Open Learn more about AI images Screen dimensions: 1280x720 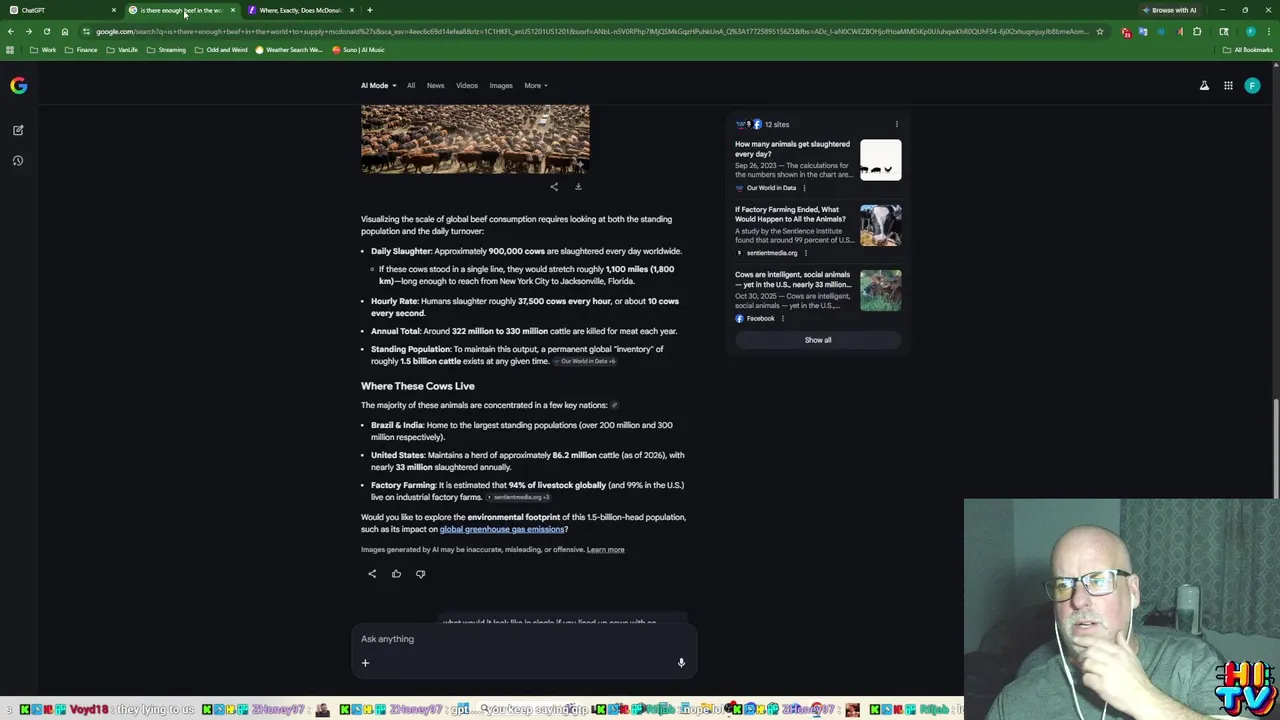606,549
